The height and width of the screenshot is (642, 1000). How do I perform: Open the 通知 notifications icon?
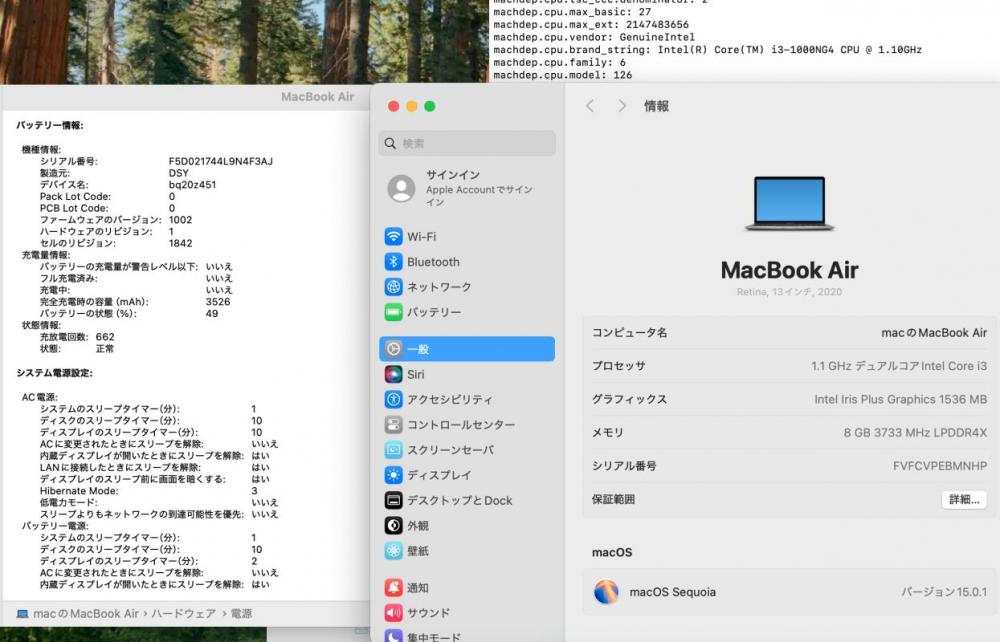point(393,588)
